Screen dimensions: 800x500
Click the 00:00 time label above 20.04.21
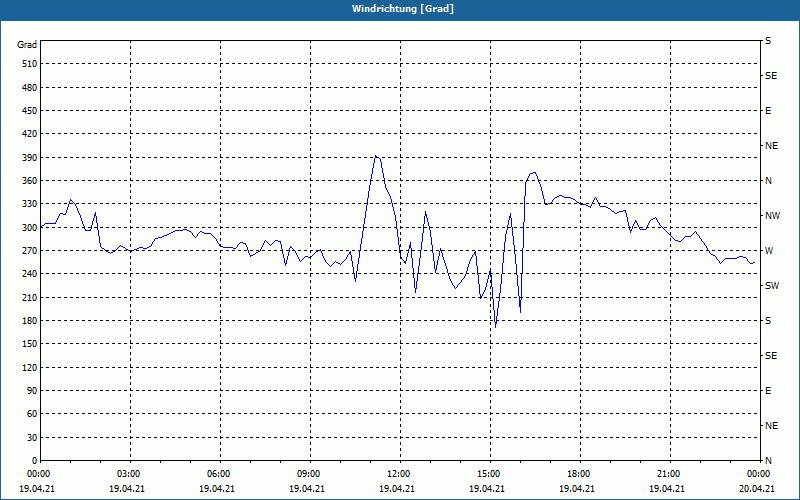[x=758, y=474]
